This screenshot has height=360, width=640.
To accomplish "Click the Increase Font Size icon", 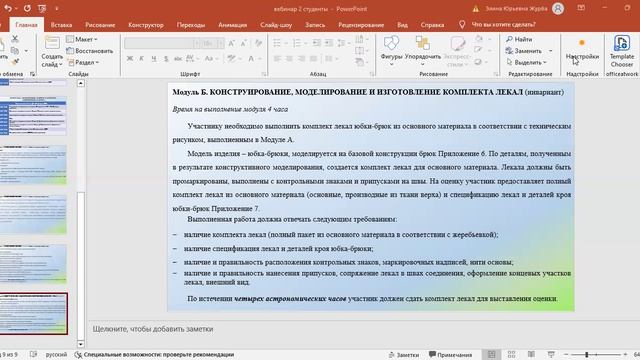I will coord(231,43).
